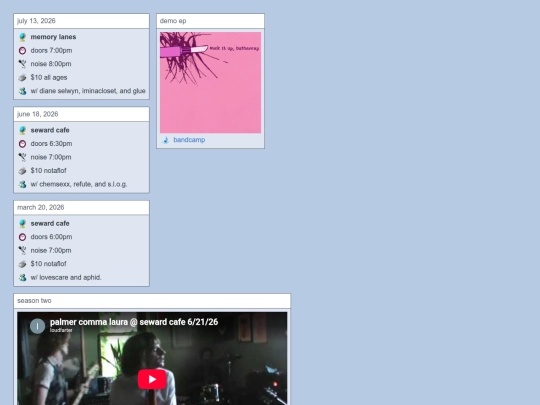Click the people icon beside chemsexx lineup

click(x=22, y=184)
